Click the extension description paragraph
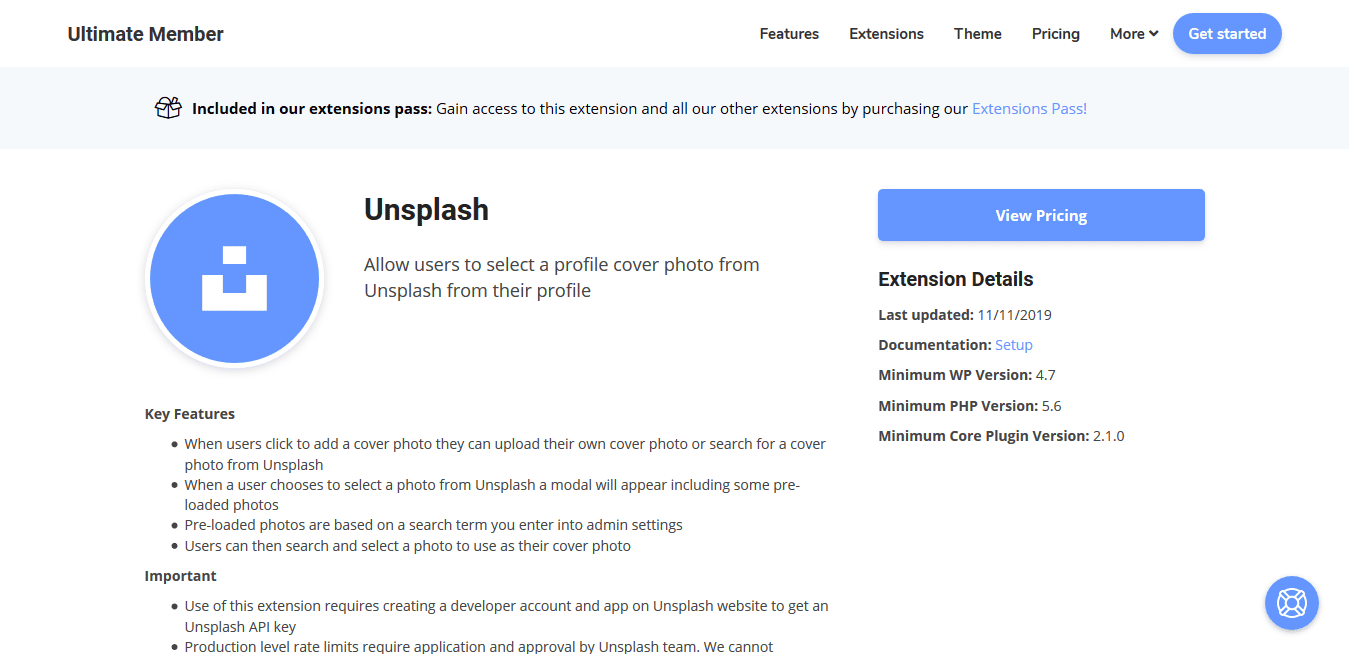Viewport: 1349px width, 654px height. [561, 278]
